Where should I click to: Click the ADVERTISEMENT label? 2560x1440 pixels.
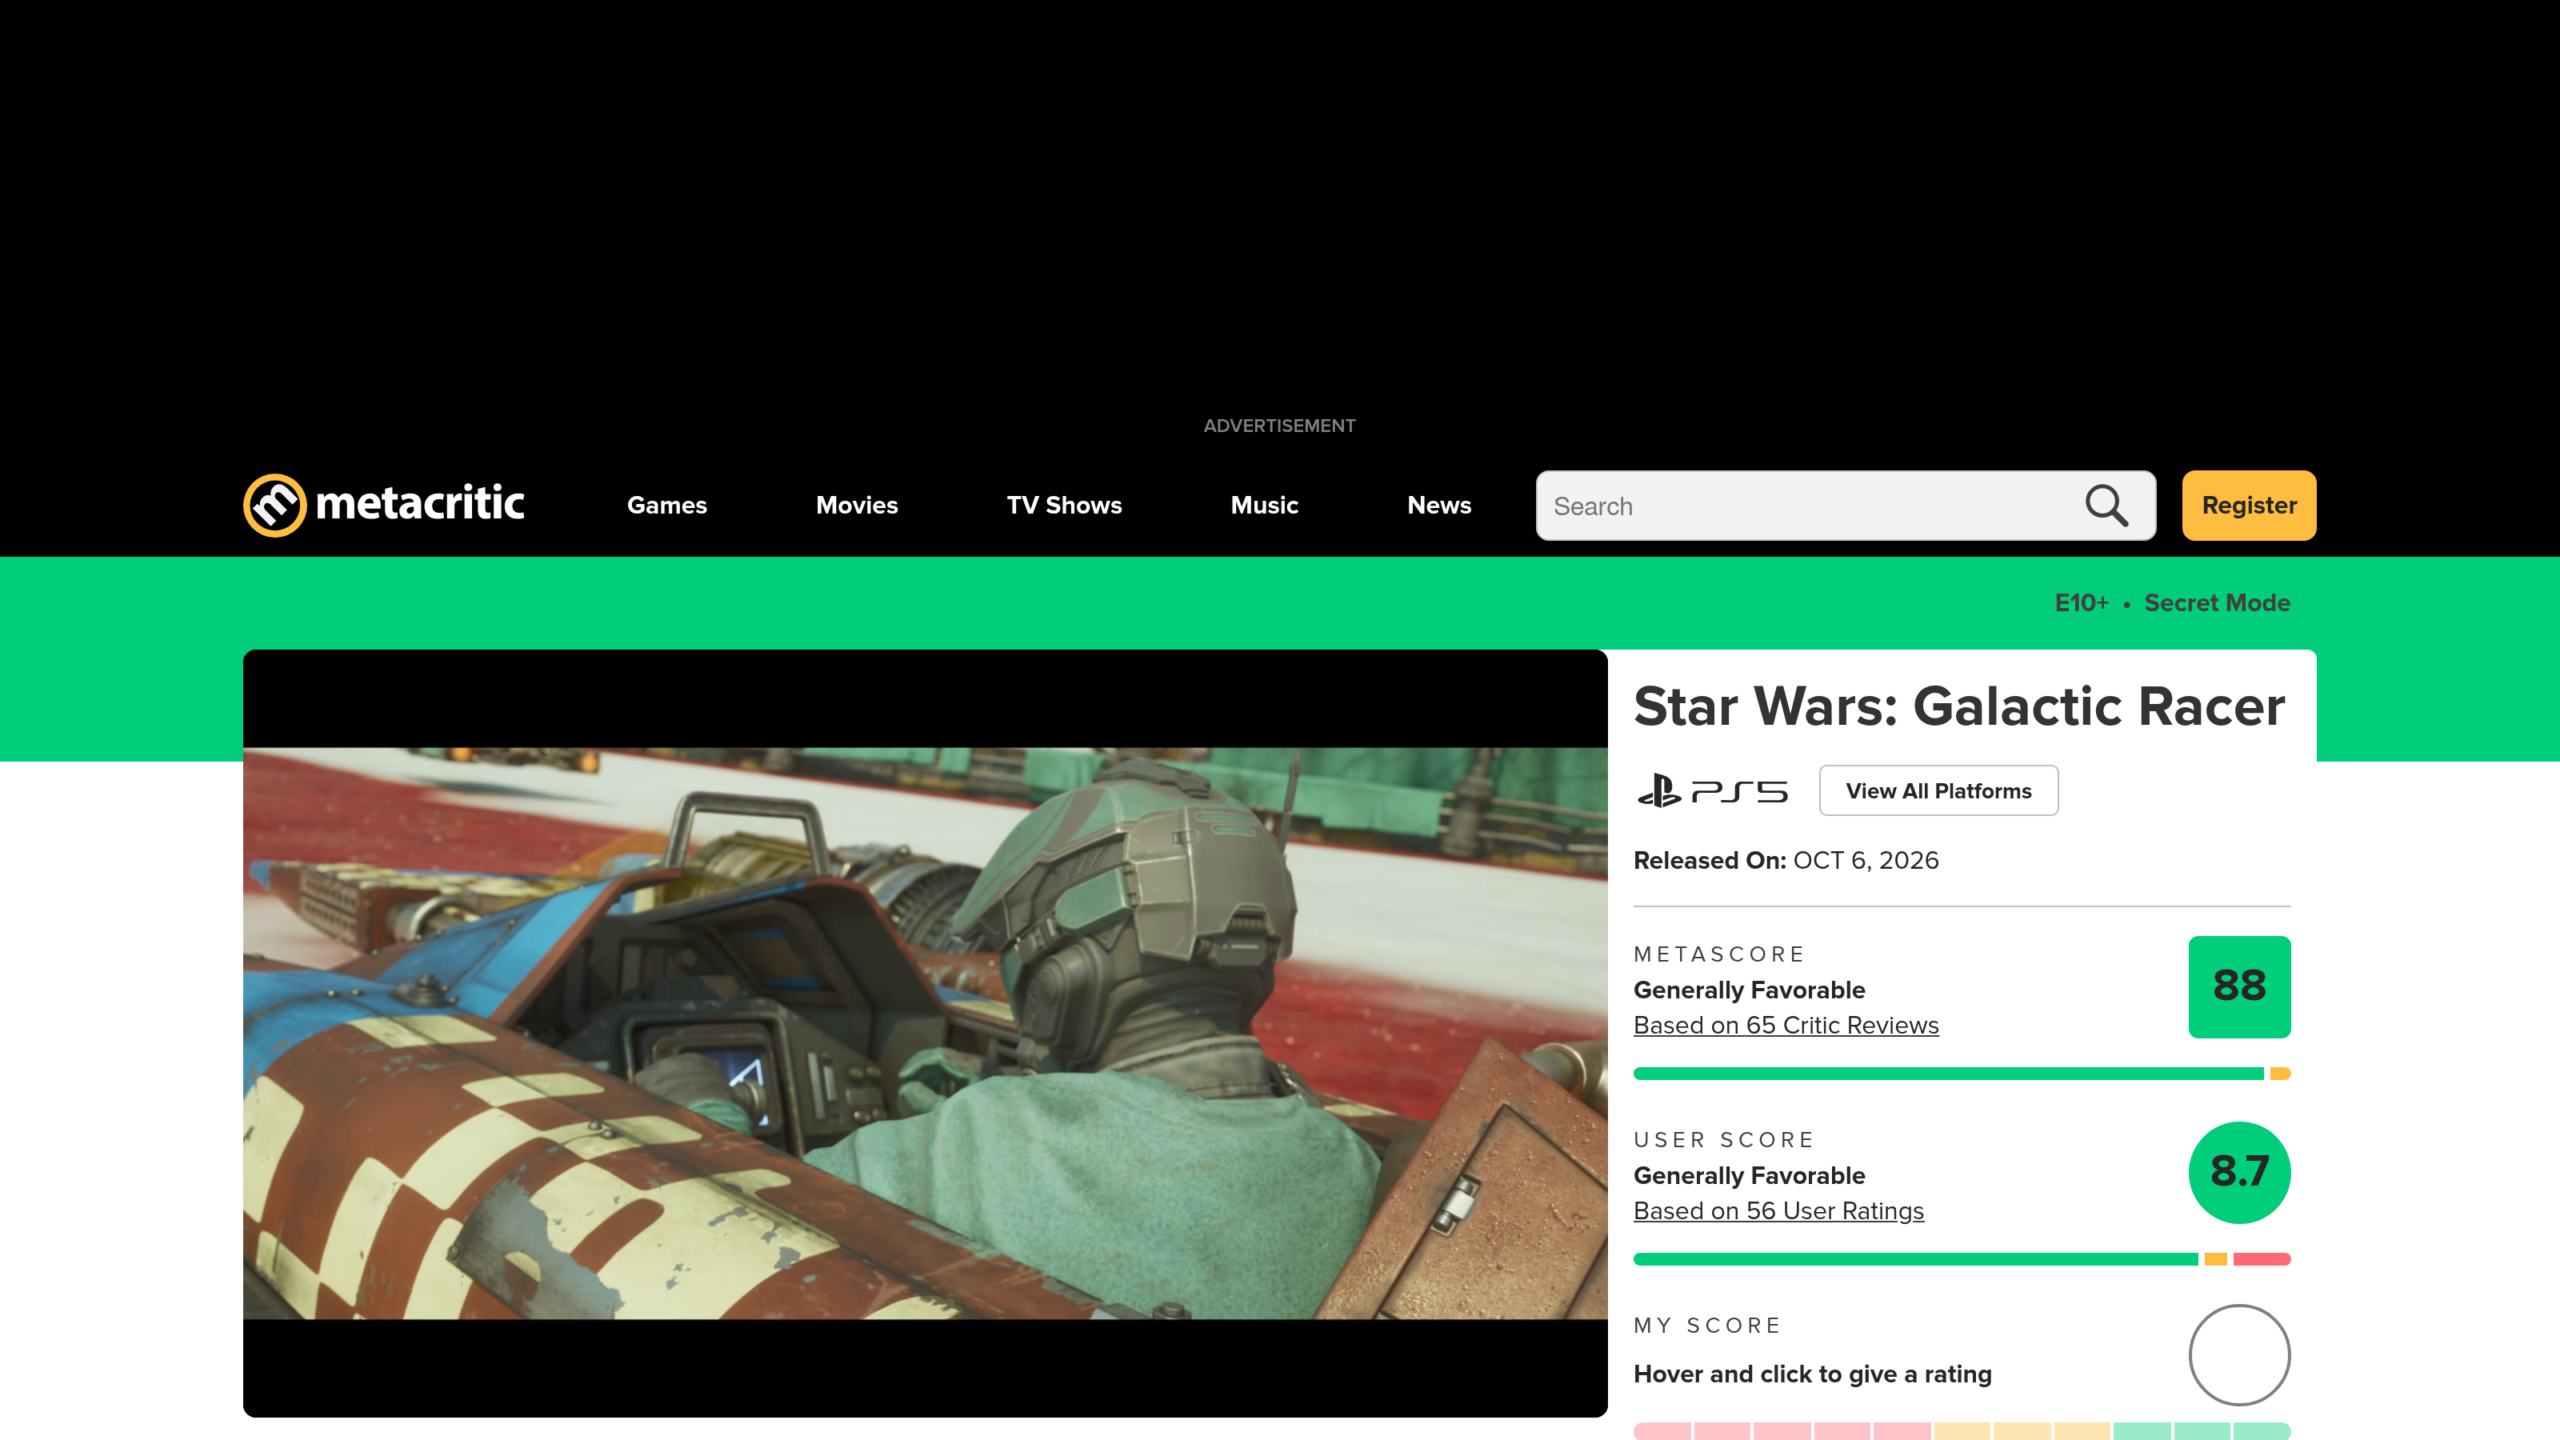coord(1279,426)
